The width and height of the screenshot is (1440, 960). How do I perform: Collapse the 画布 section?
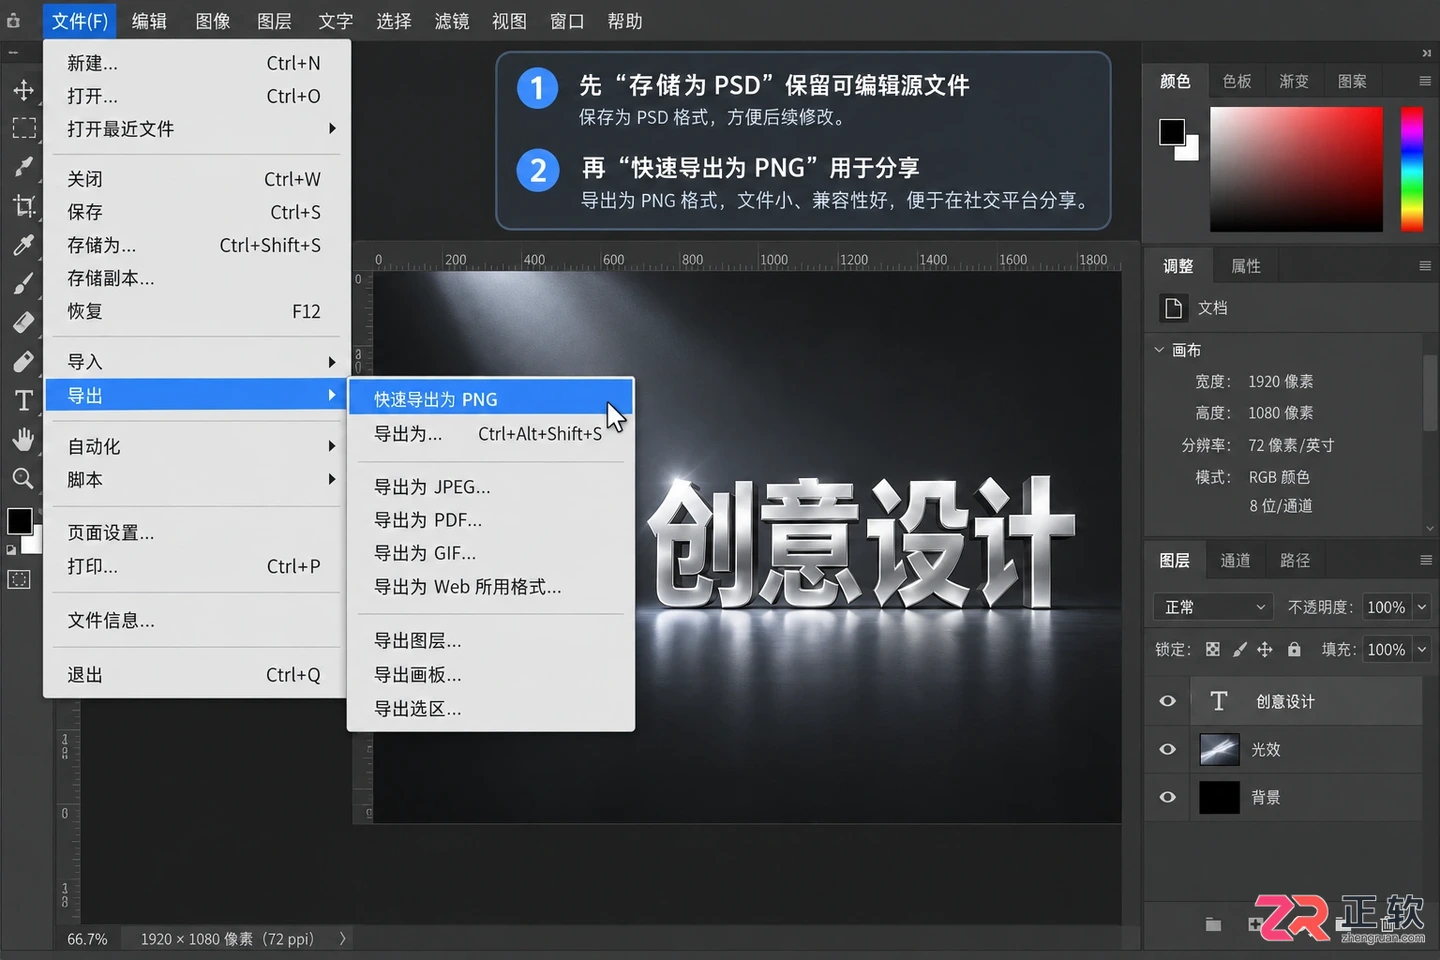(1159, 350)
